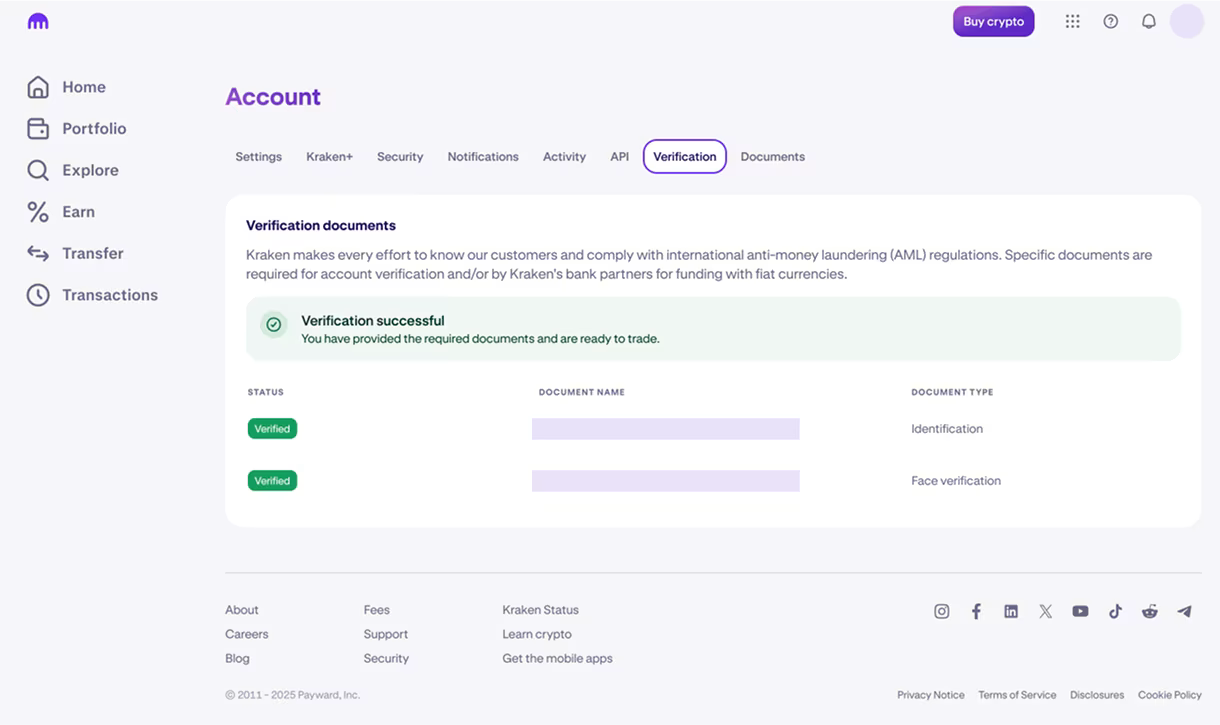The height and width of the screenshot is (725, 1220).
Task: Open the apps grid menu icon
Action: pos(1072,21)
